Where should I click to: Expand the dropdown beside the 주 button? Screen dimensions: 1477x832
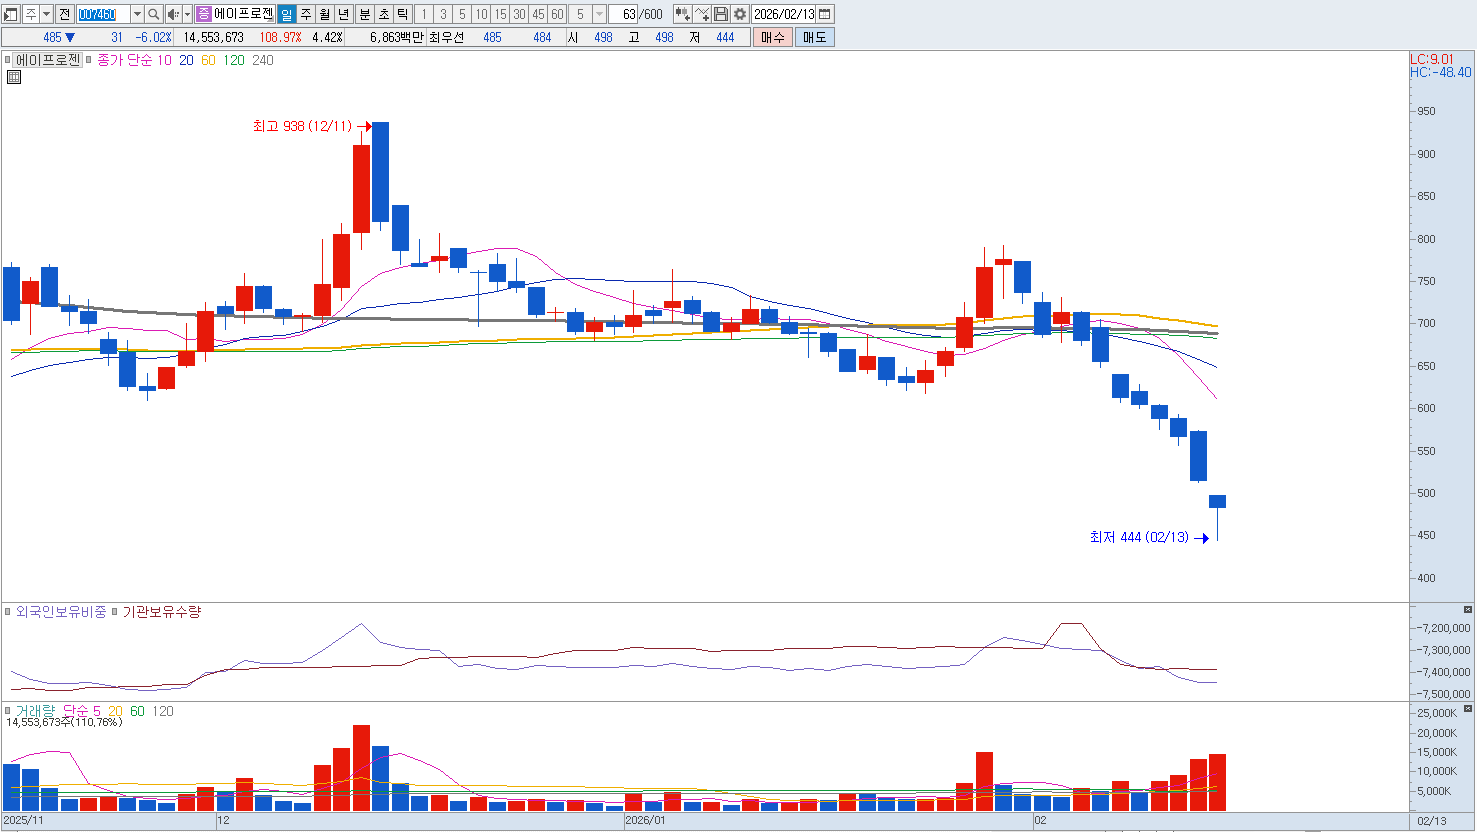[x=46, y=14]
